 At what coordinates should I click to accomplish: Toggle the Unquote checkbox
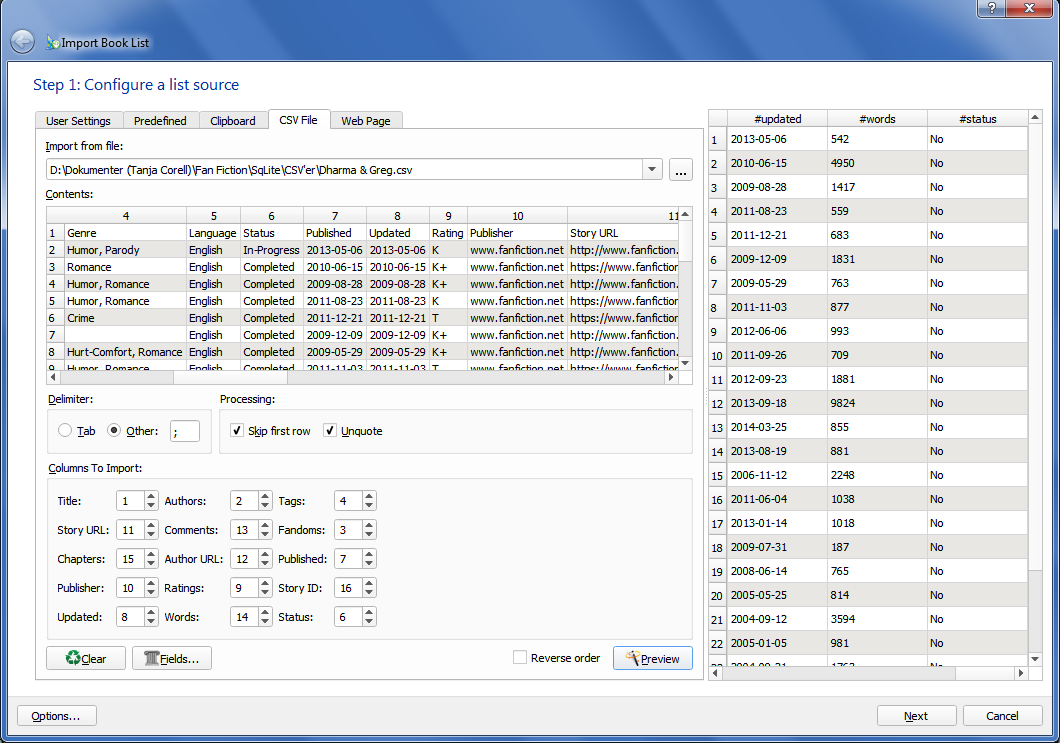[330, 430]
